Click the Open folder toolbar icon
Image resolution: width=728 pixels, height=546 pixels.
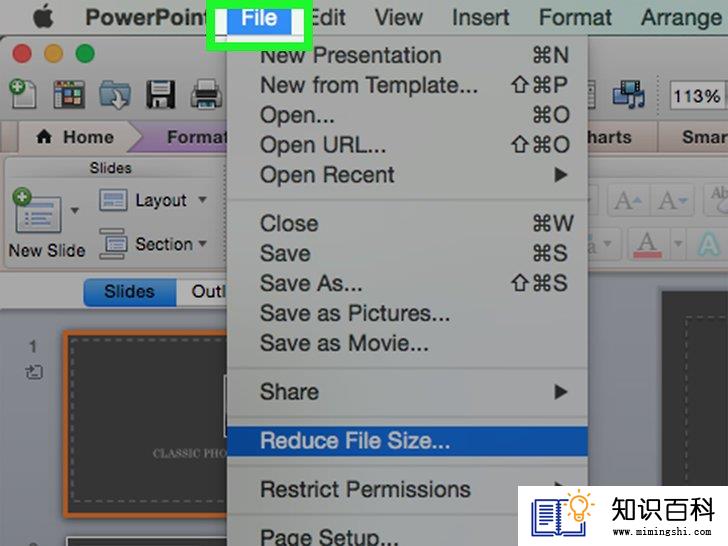115,94
